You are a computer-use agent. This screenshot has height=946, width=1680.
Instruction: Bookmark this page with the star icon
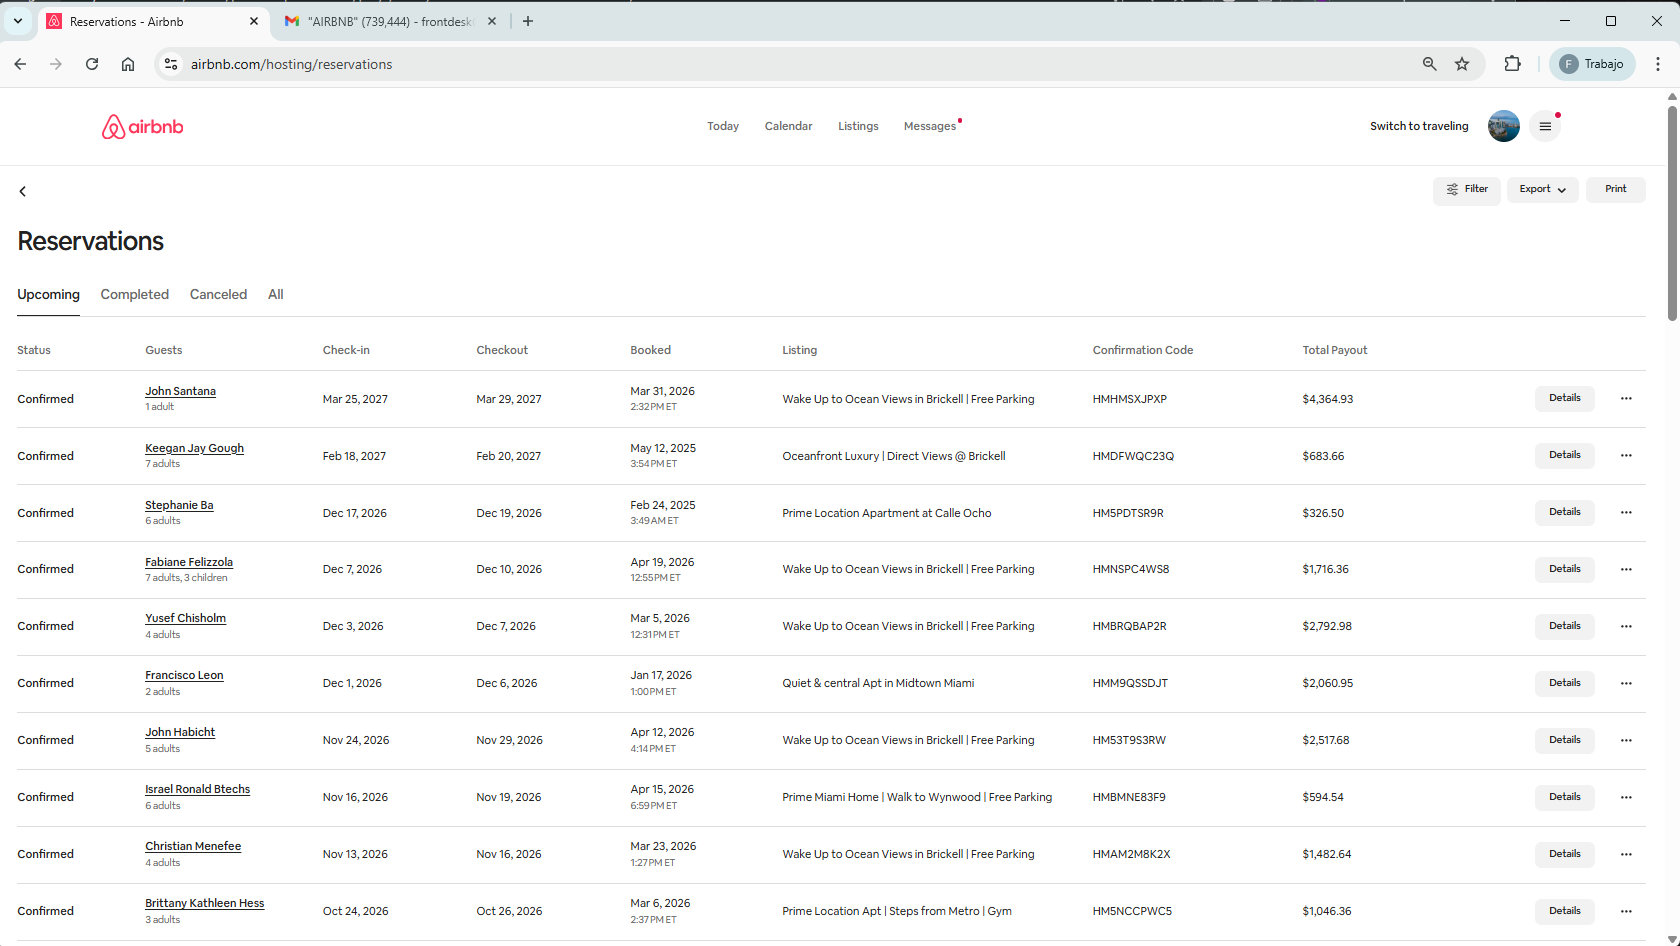(1462, 64)
